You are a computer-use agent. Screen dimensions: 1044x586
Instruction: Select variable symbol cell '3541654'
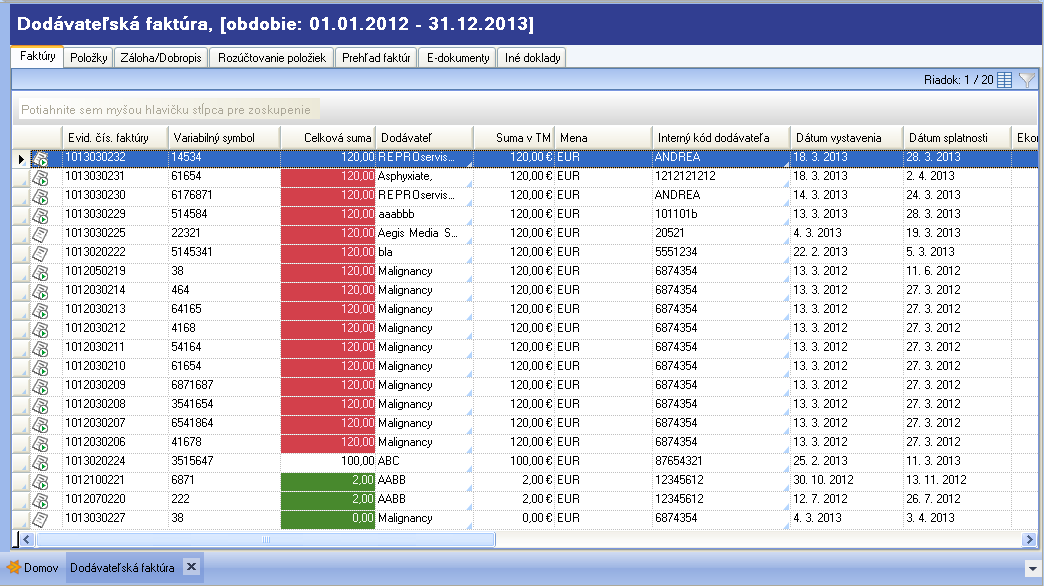click(x=224, y=404)
